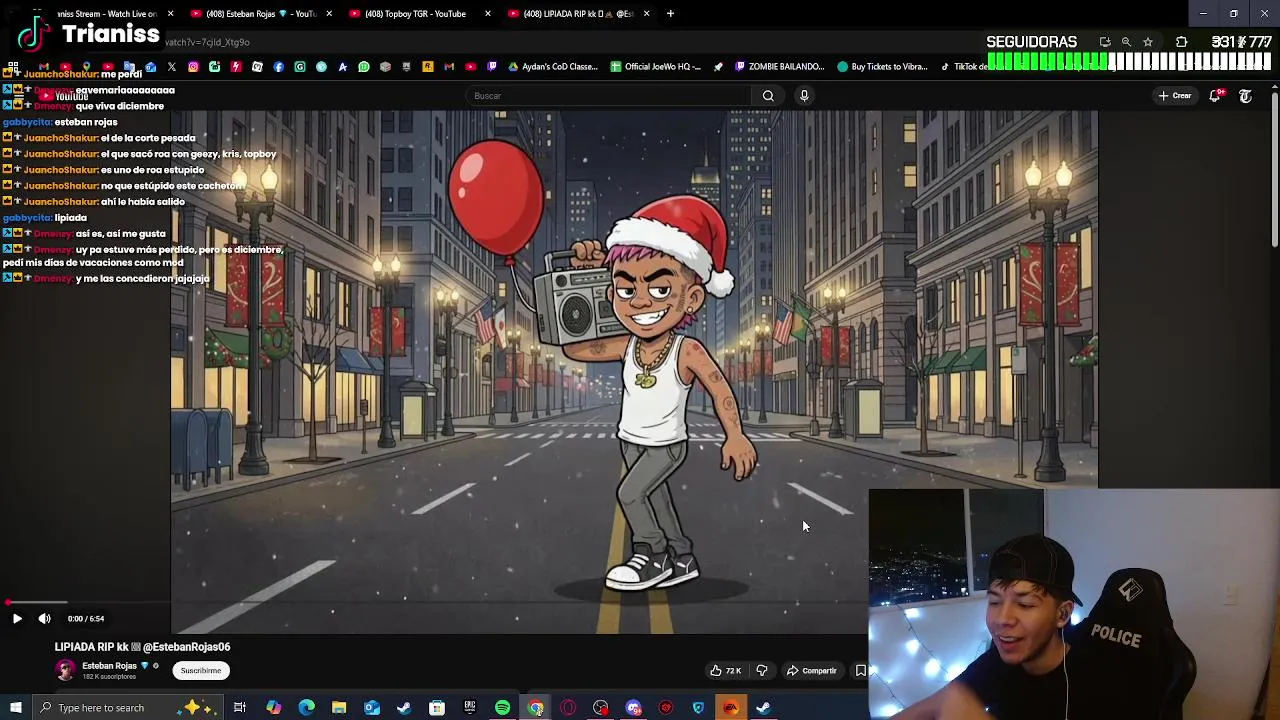Screen dimensions: 1280x720
Task: Open Buy Tickets to Vibra... bookmark
Action: (883, 67)
